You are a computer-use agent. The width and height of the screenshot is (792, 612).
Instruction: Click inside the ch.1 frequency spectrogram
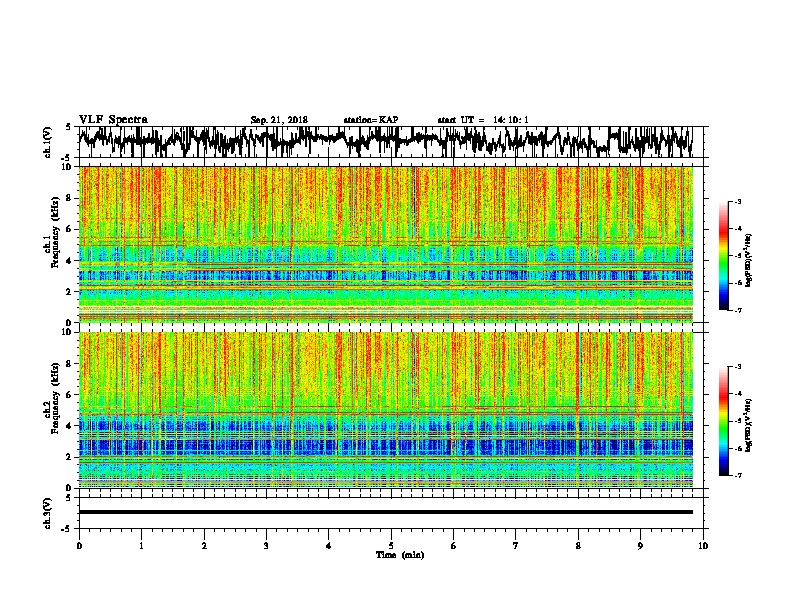(386, 244)
